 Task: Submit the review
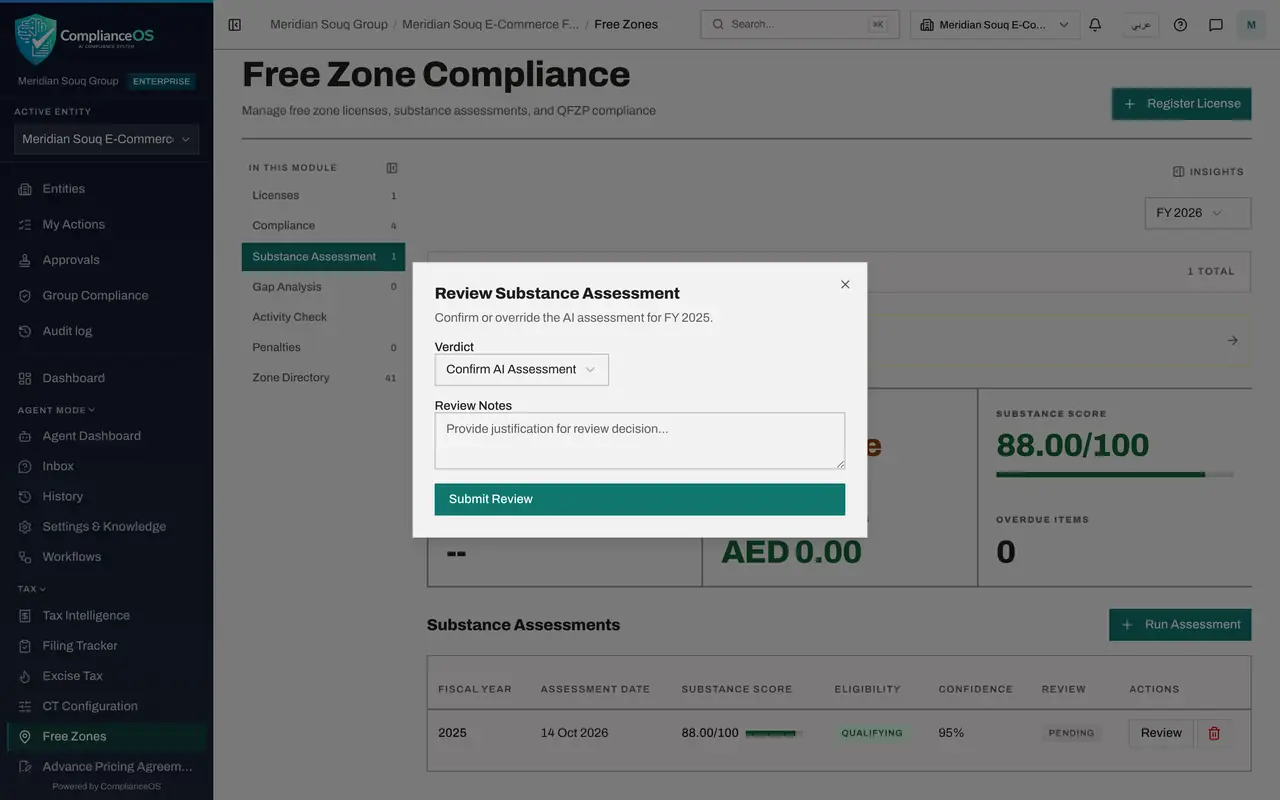click(x=640, y=500)
